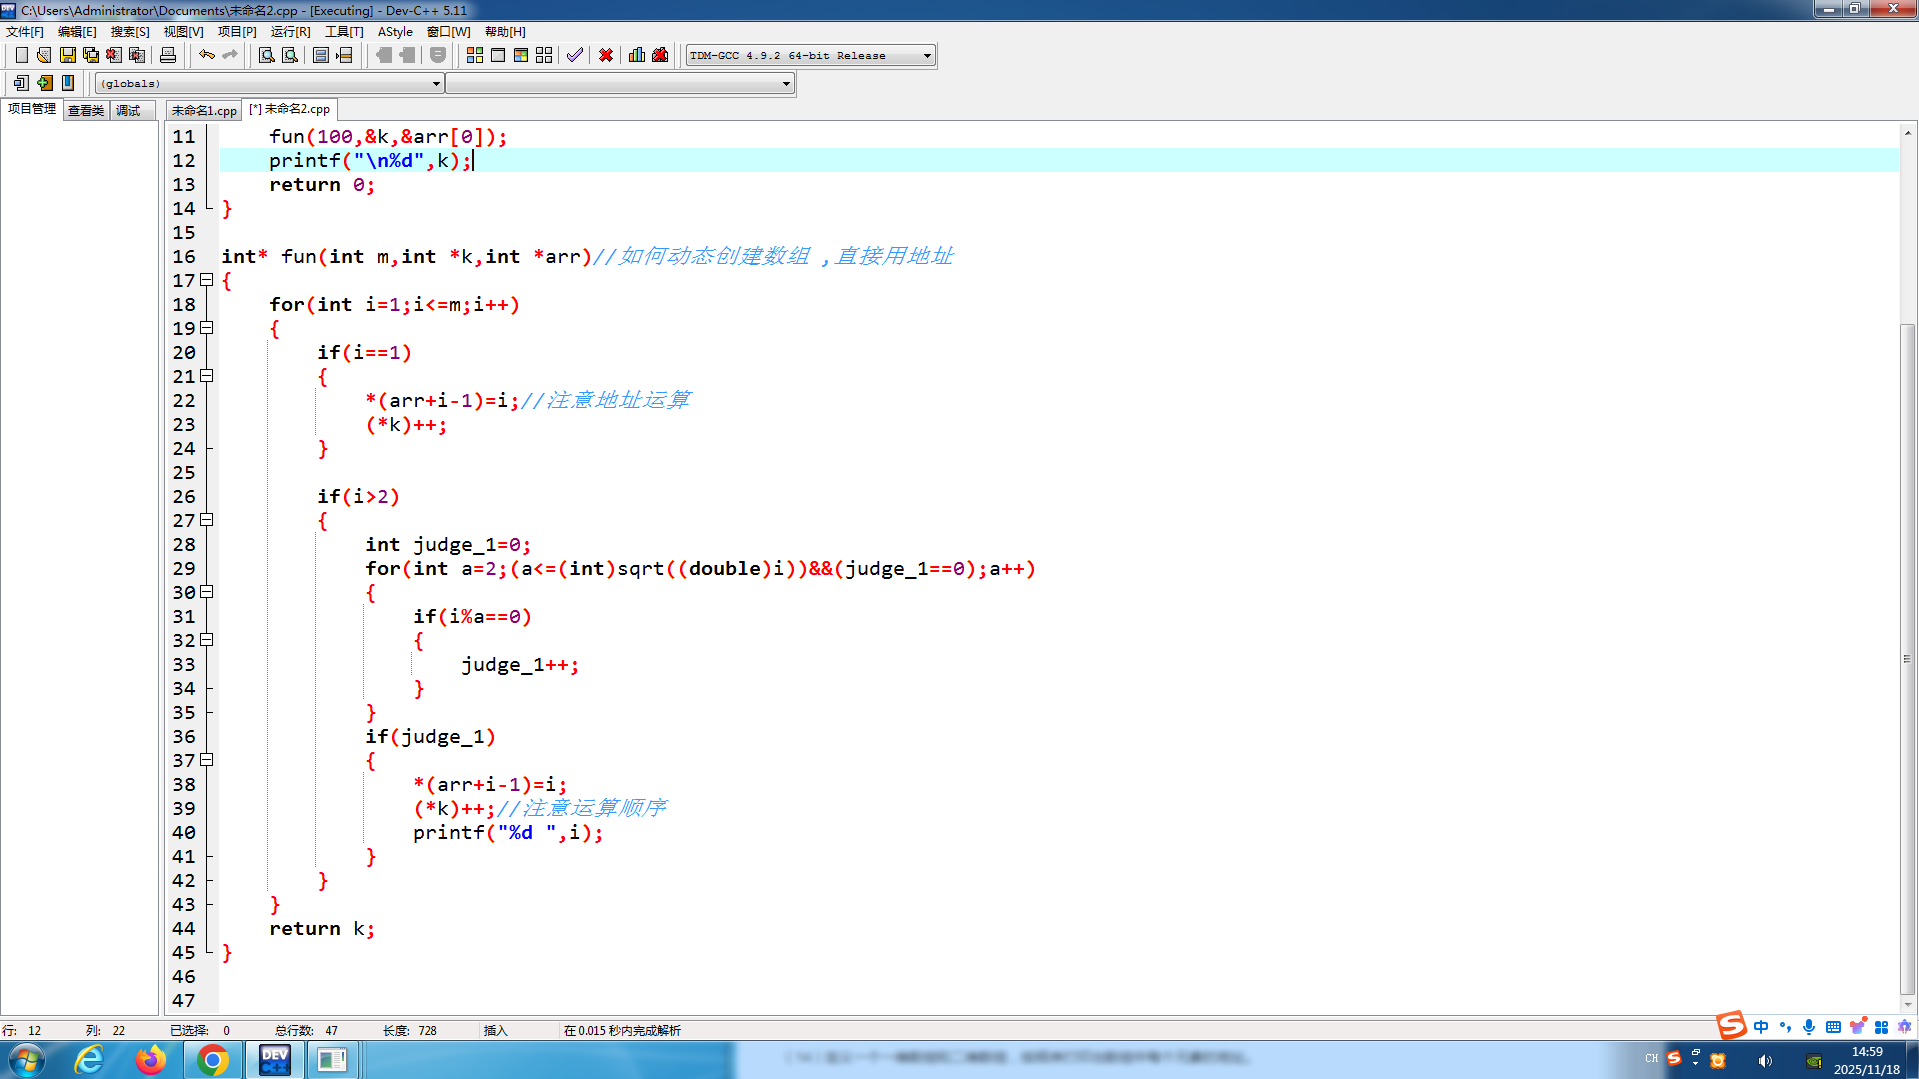Click the Save All toolbar icon

point(91,55)
